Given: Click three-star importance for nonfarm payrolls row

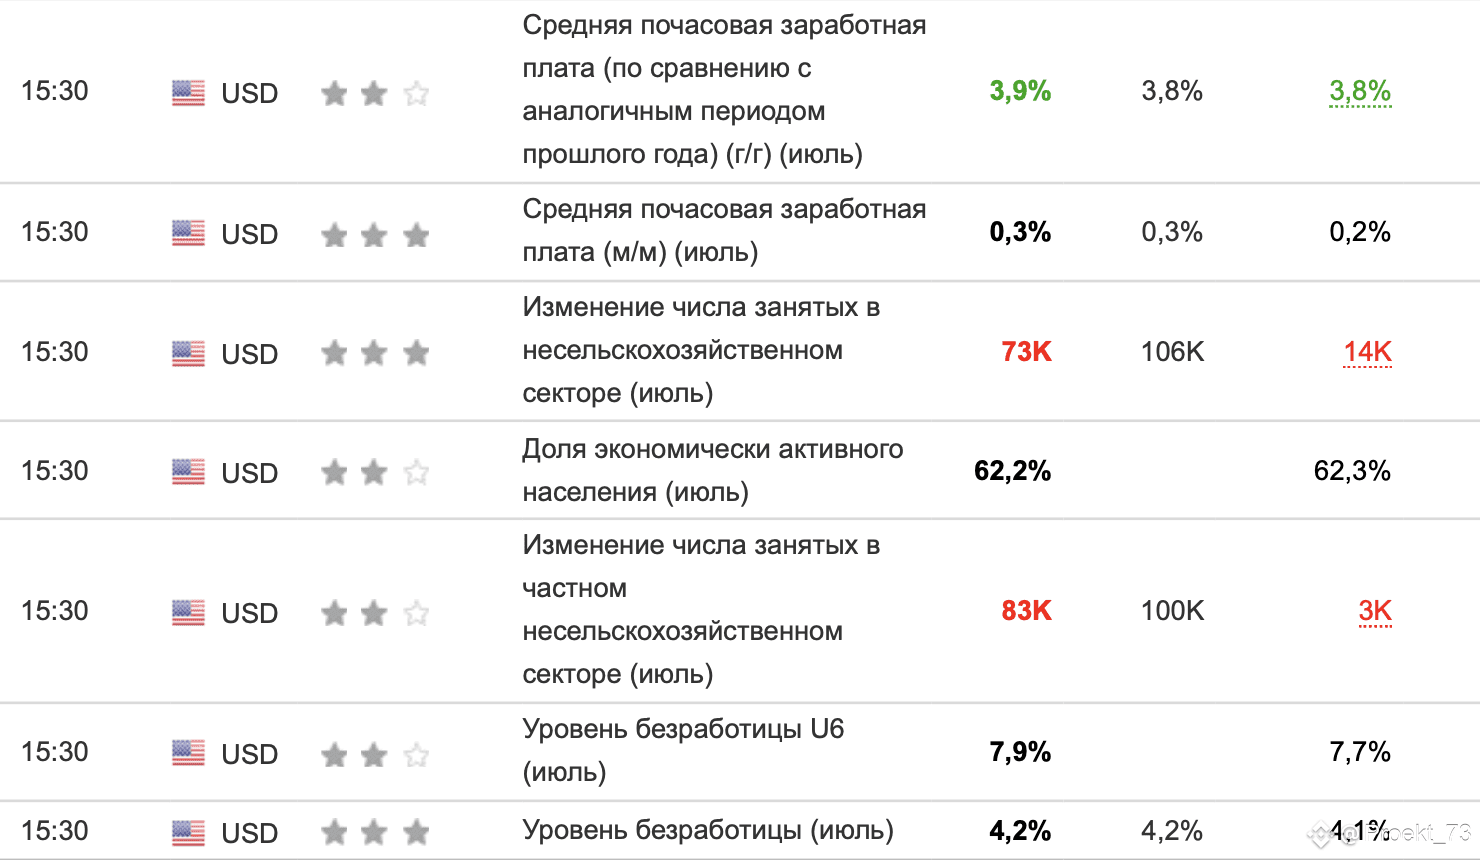Looking at the screenshot, I should pyautogui.click(x=375, y=353).
